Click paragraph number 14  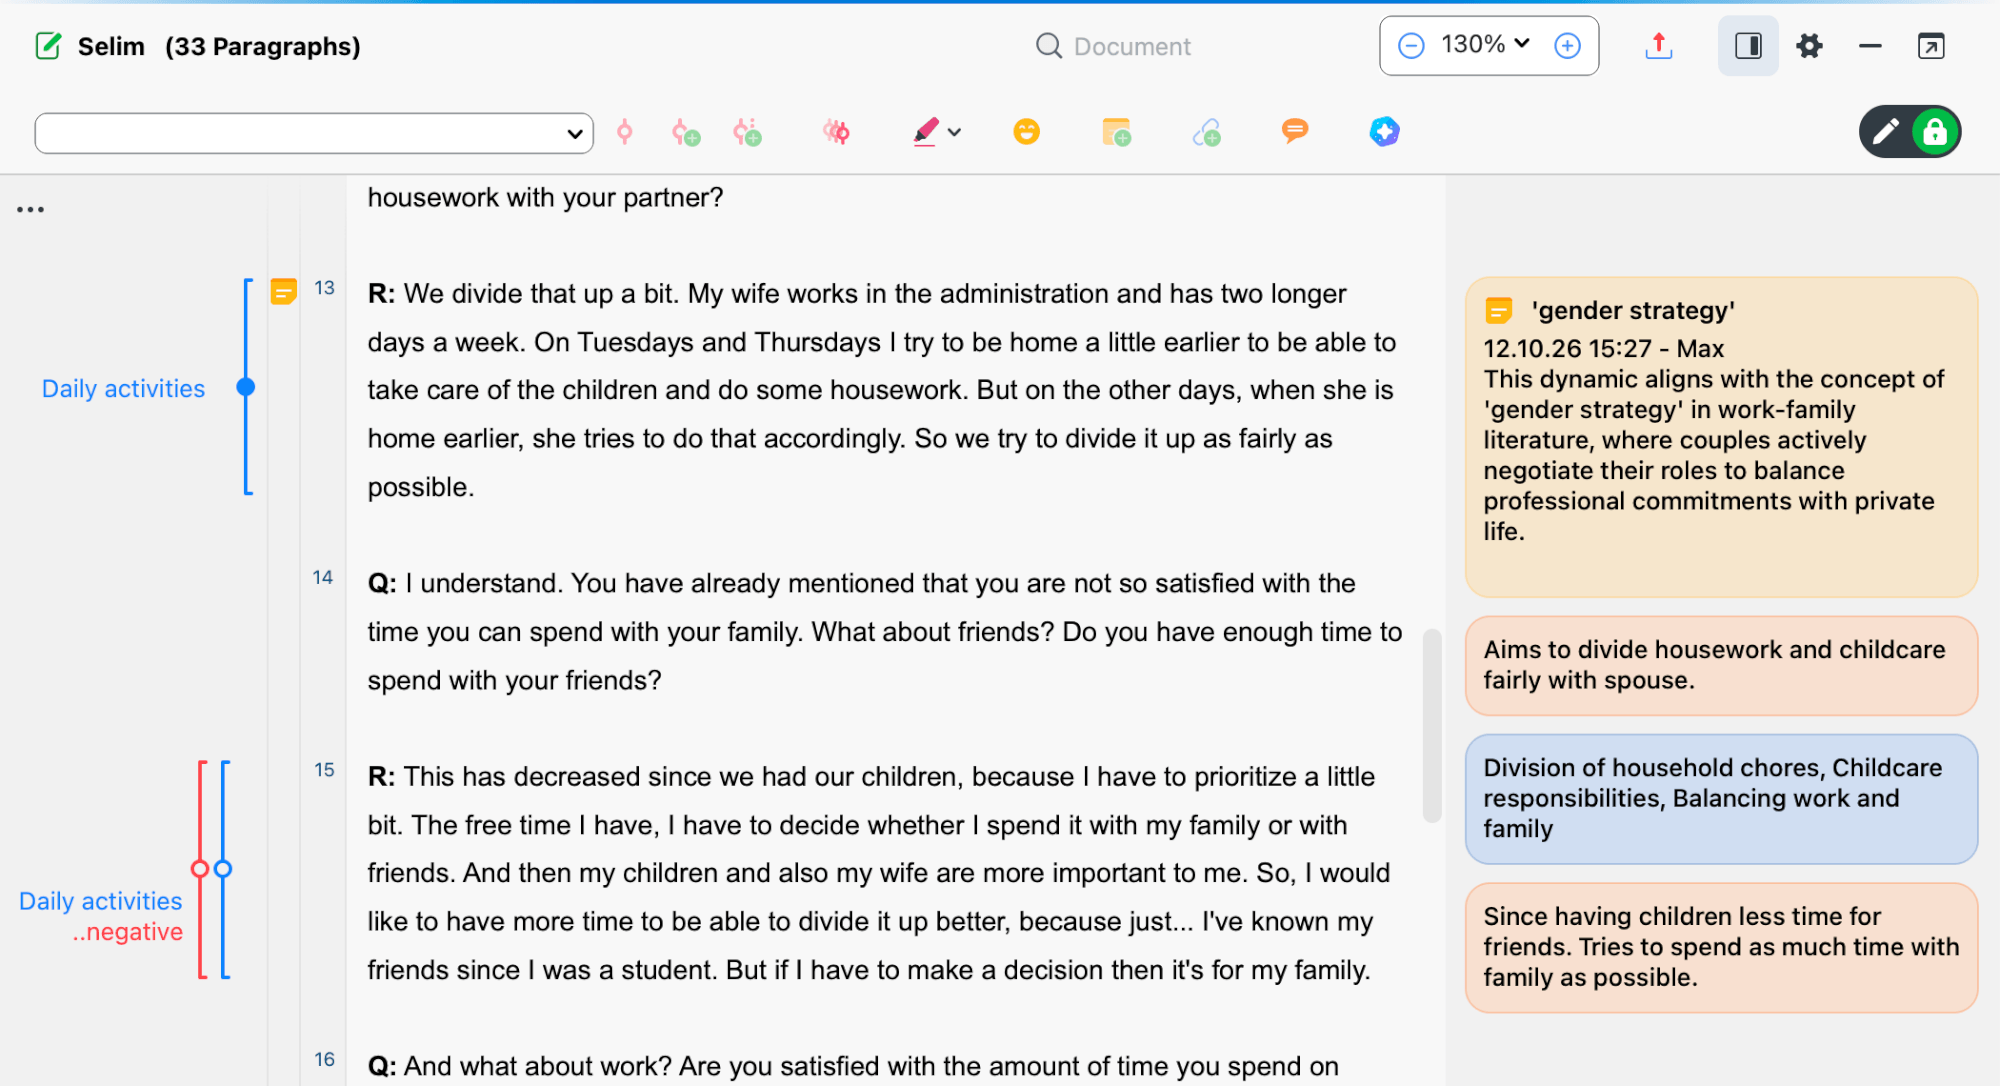click(x=323, y=578)
